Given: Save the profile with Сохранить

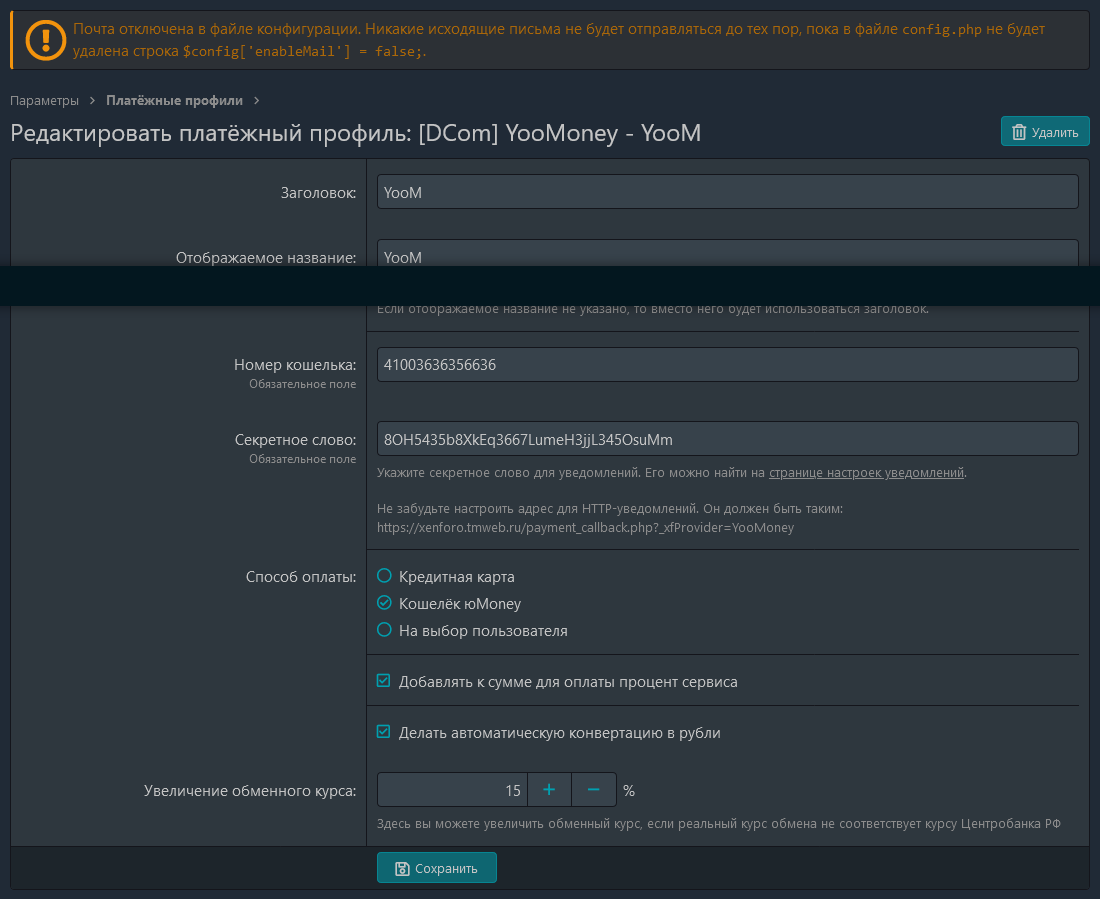Looking at the screenshot, I should pyautogui.click(x=437, y=868).
